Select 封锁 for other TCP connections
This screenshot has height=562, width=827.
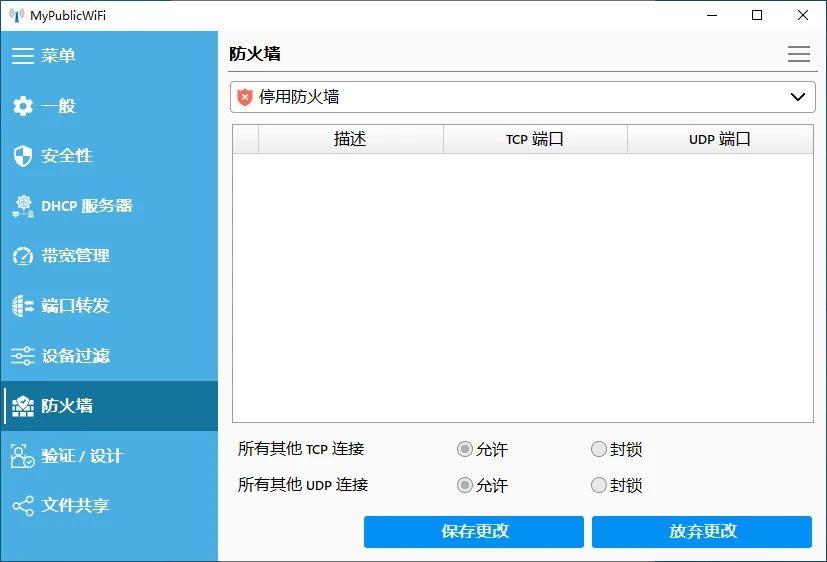pos(598,450)
